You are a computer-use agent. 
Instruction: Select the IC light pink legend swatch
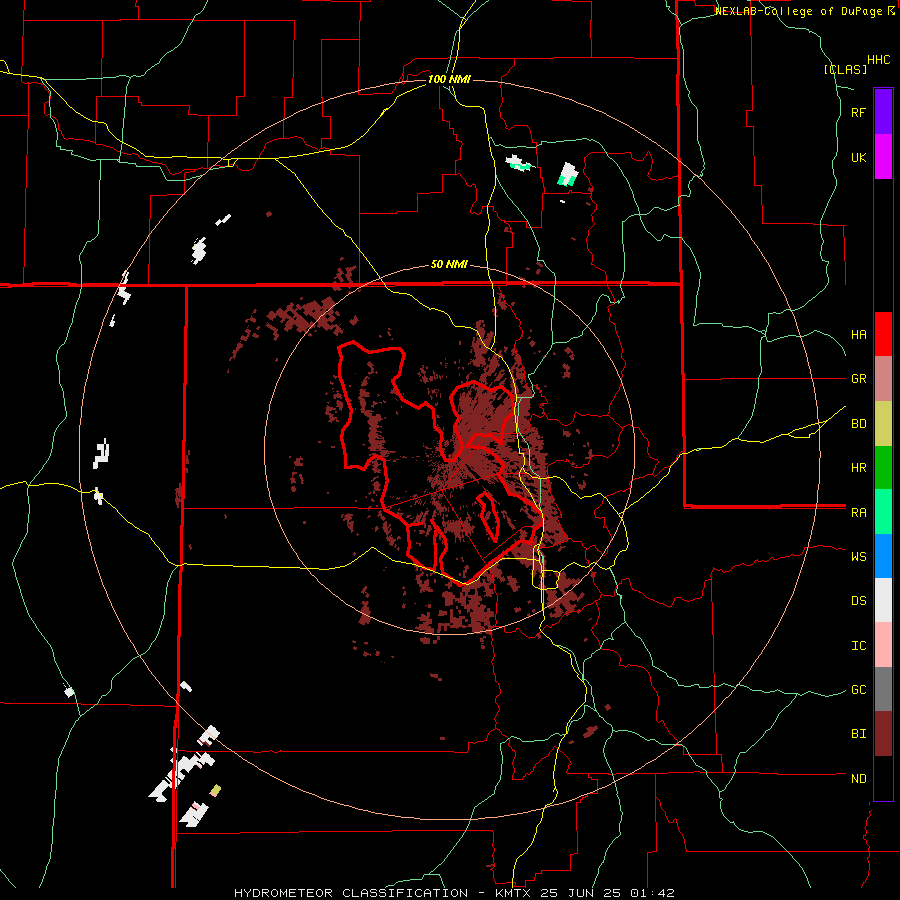click(x=883, y=645)
